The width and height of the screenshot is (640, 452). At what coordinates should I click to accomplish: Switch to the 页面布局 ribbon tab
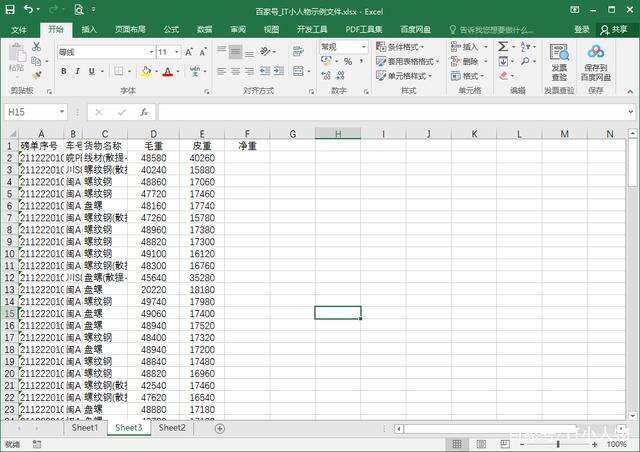point(130,29)
